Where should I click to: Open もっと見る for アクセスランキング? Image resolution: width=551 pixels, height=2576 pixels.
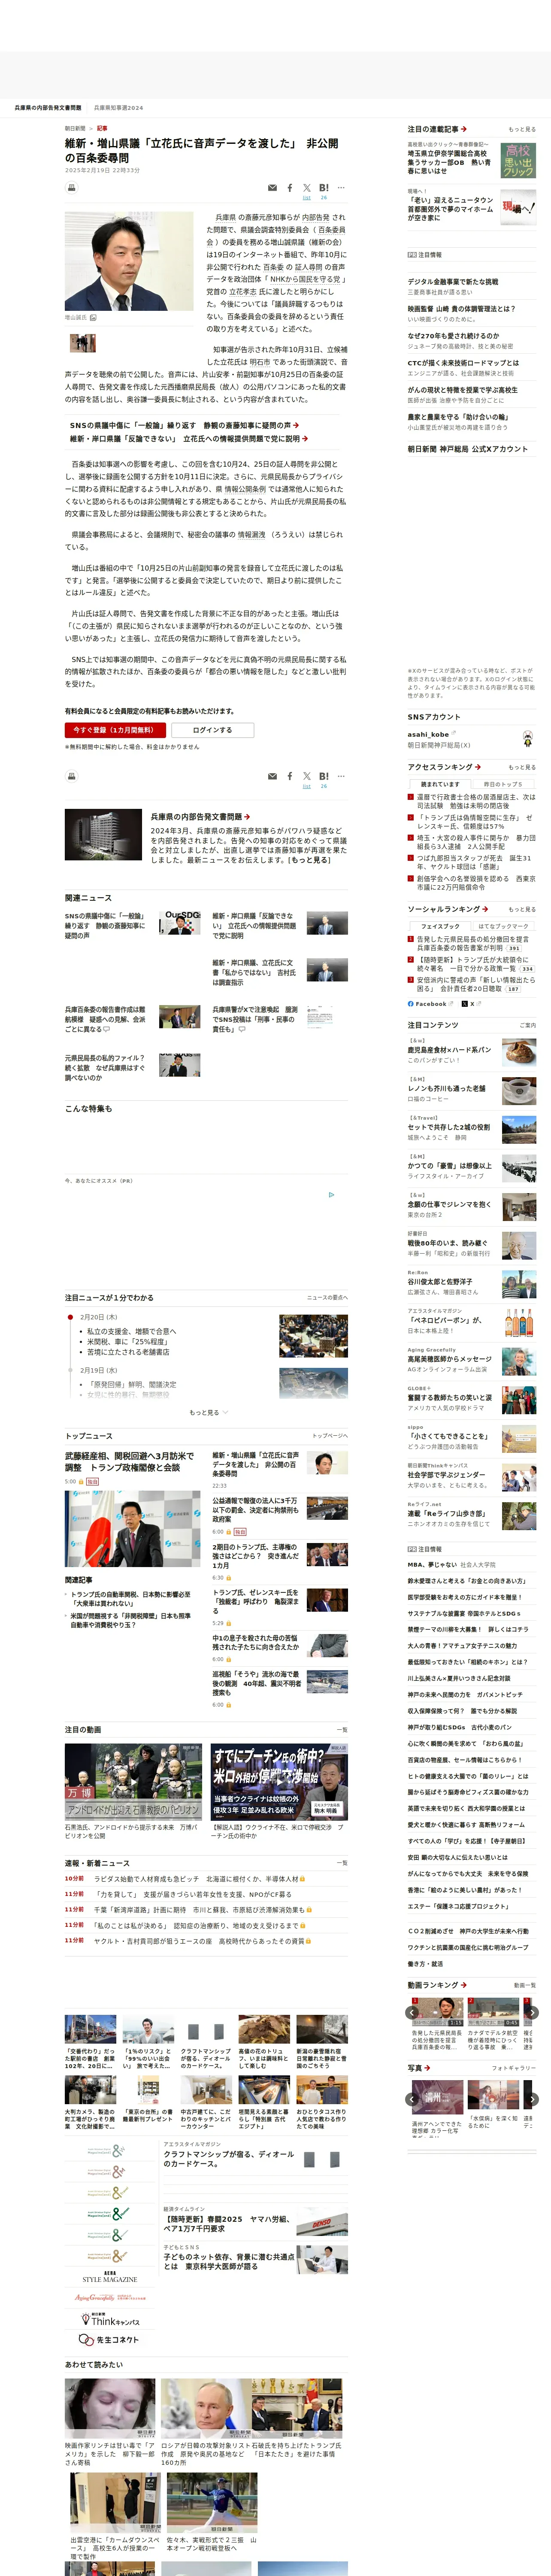coord(522,767)
